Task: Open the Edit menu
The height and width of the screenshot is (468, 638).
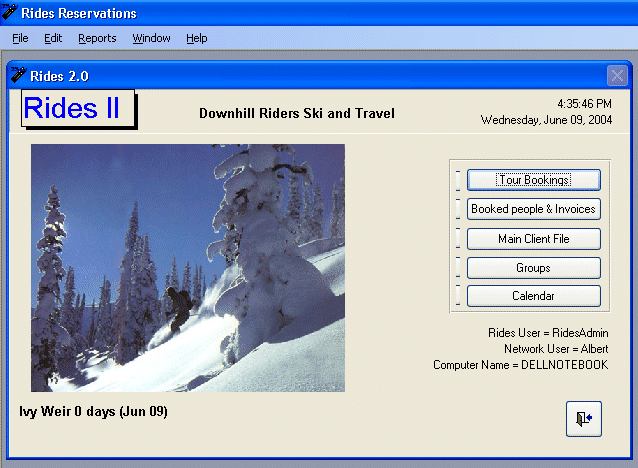Action: 53,38
